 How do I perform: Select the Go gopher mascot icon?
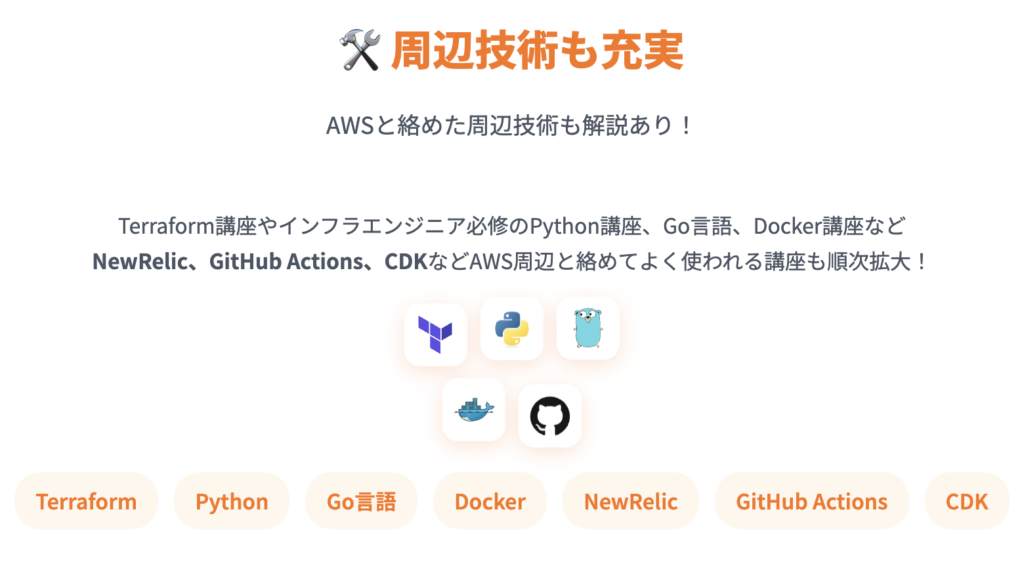(588, 328)
